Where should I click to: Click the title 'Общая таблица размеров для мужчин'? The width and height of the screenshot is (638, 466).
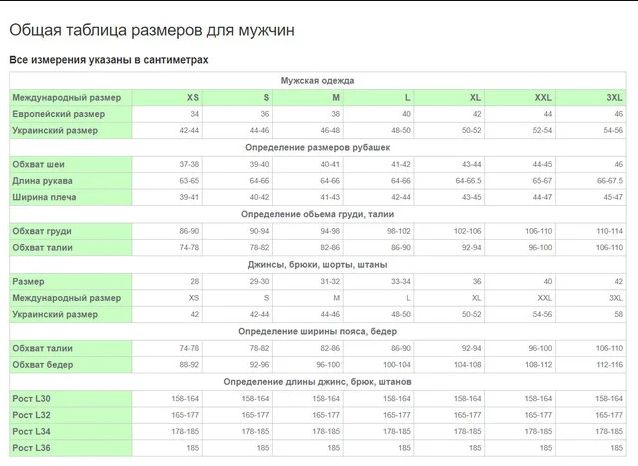pyautogui.click(x=152, y=31)
